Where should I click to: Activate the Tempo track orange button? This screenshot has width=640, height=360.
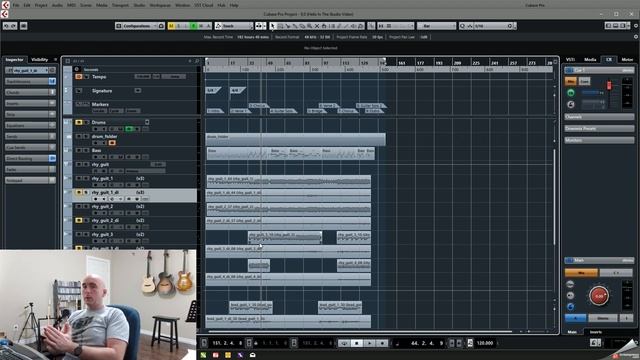pos(79,77)
